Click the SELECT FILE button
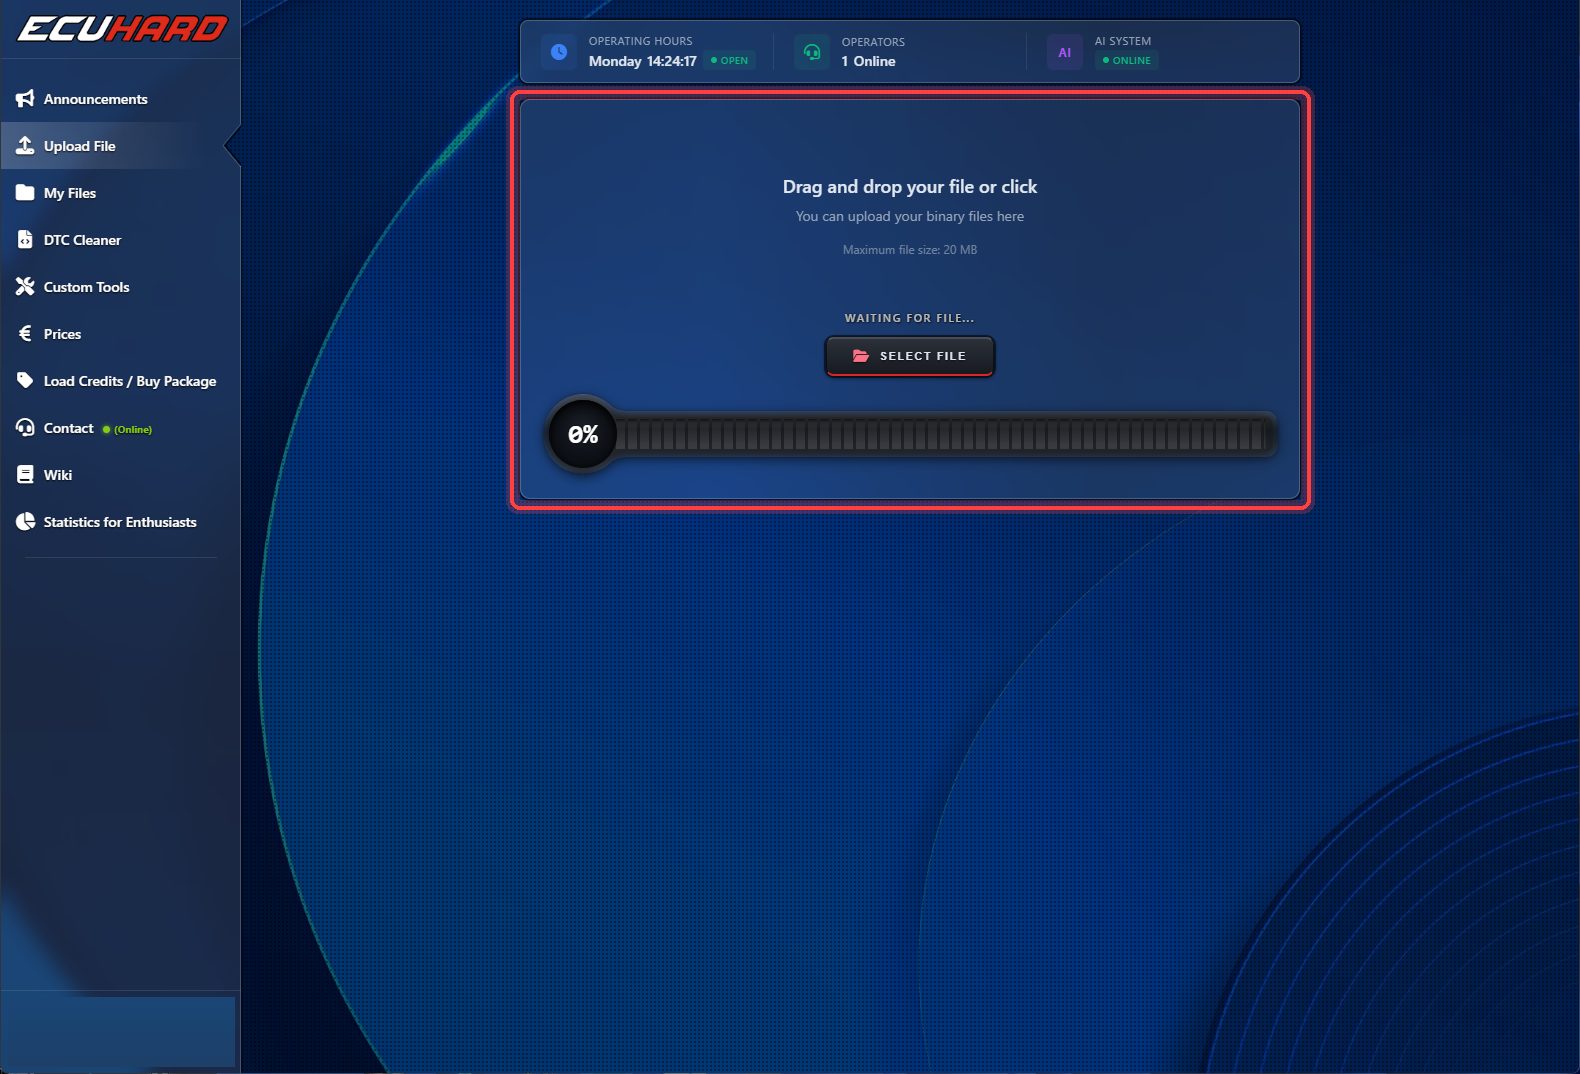 (x=909, y=356)
